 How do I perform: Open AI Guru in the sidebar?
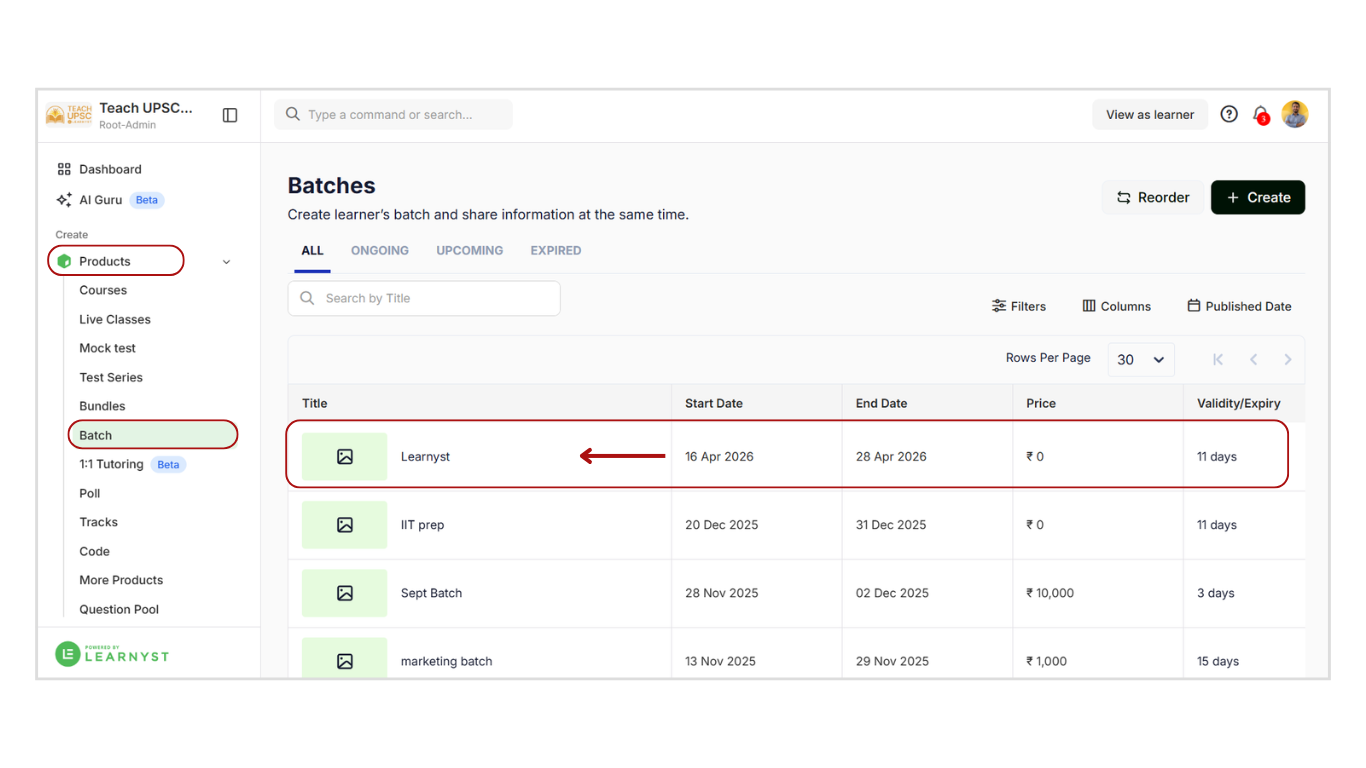click(x=100, y=200)
